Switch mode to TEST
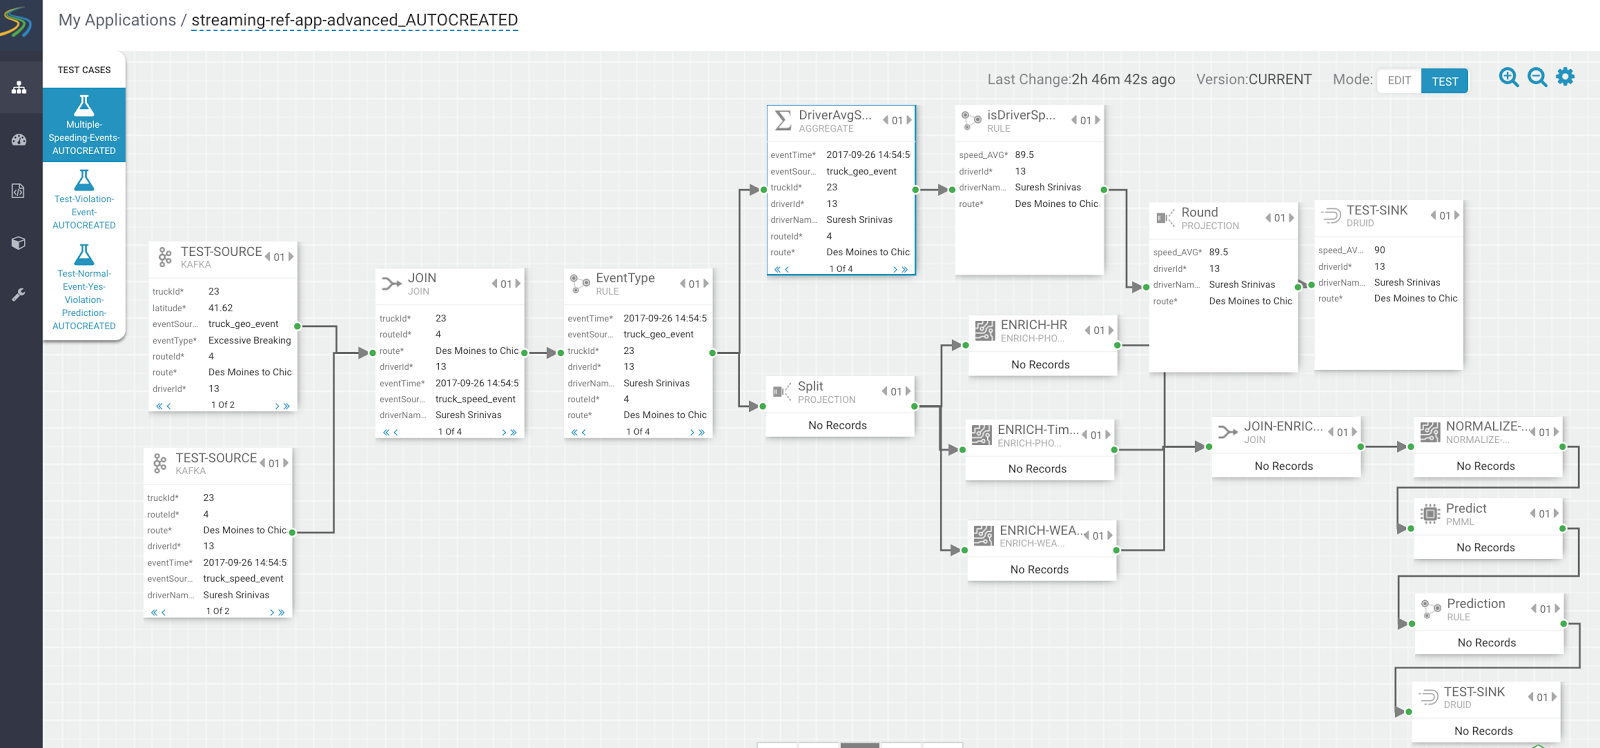This screenshot has width=1600, height=748. pyautogui.click(x=1445, y=81)
